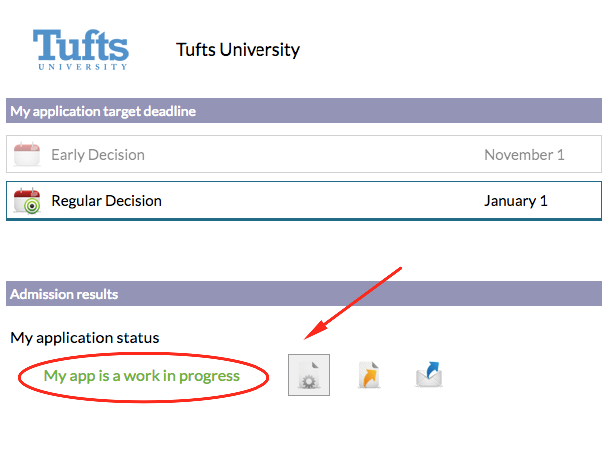Click the UNIVERSITY text under Tufts logo
616x454 pixels.
pos(82,67)
